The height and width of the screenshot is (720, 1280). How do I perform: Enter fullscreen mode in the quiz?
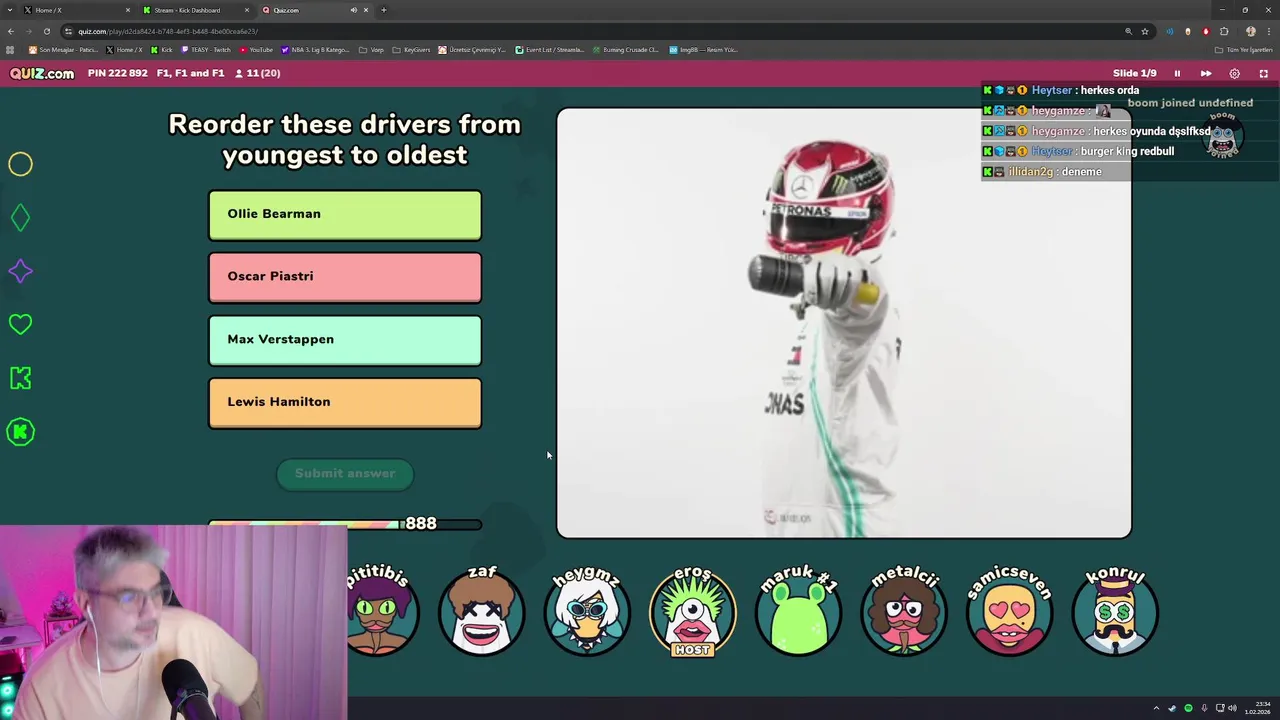pos(1263,73)
